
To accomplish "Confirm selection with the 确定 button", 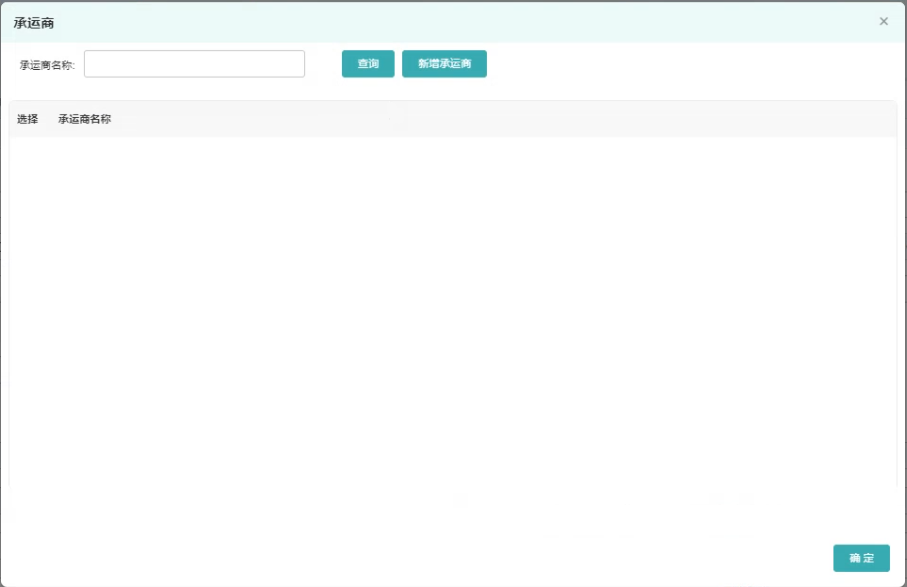I will (861, 558).
